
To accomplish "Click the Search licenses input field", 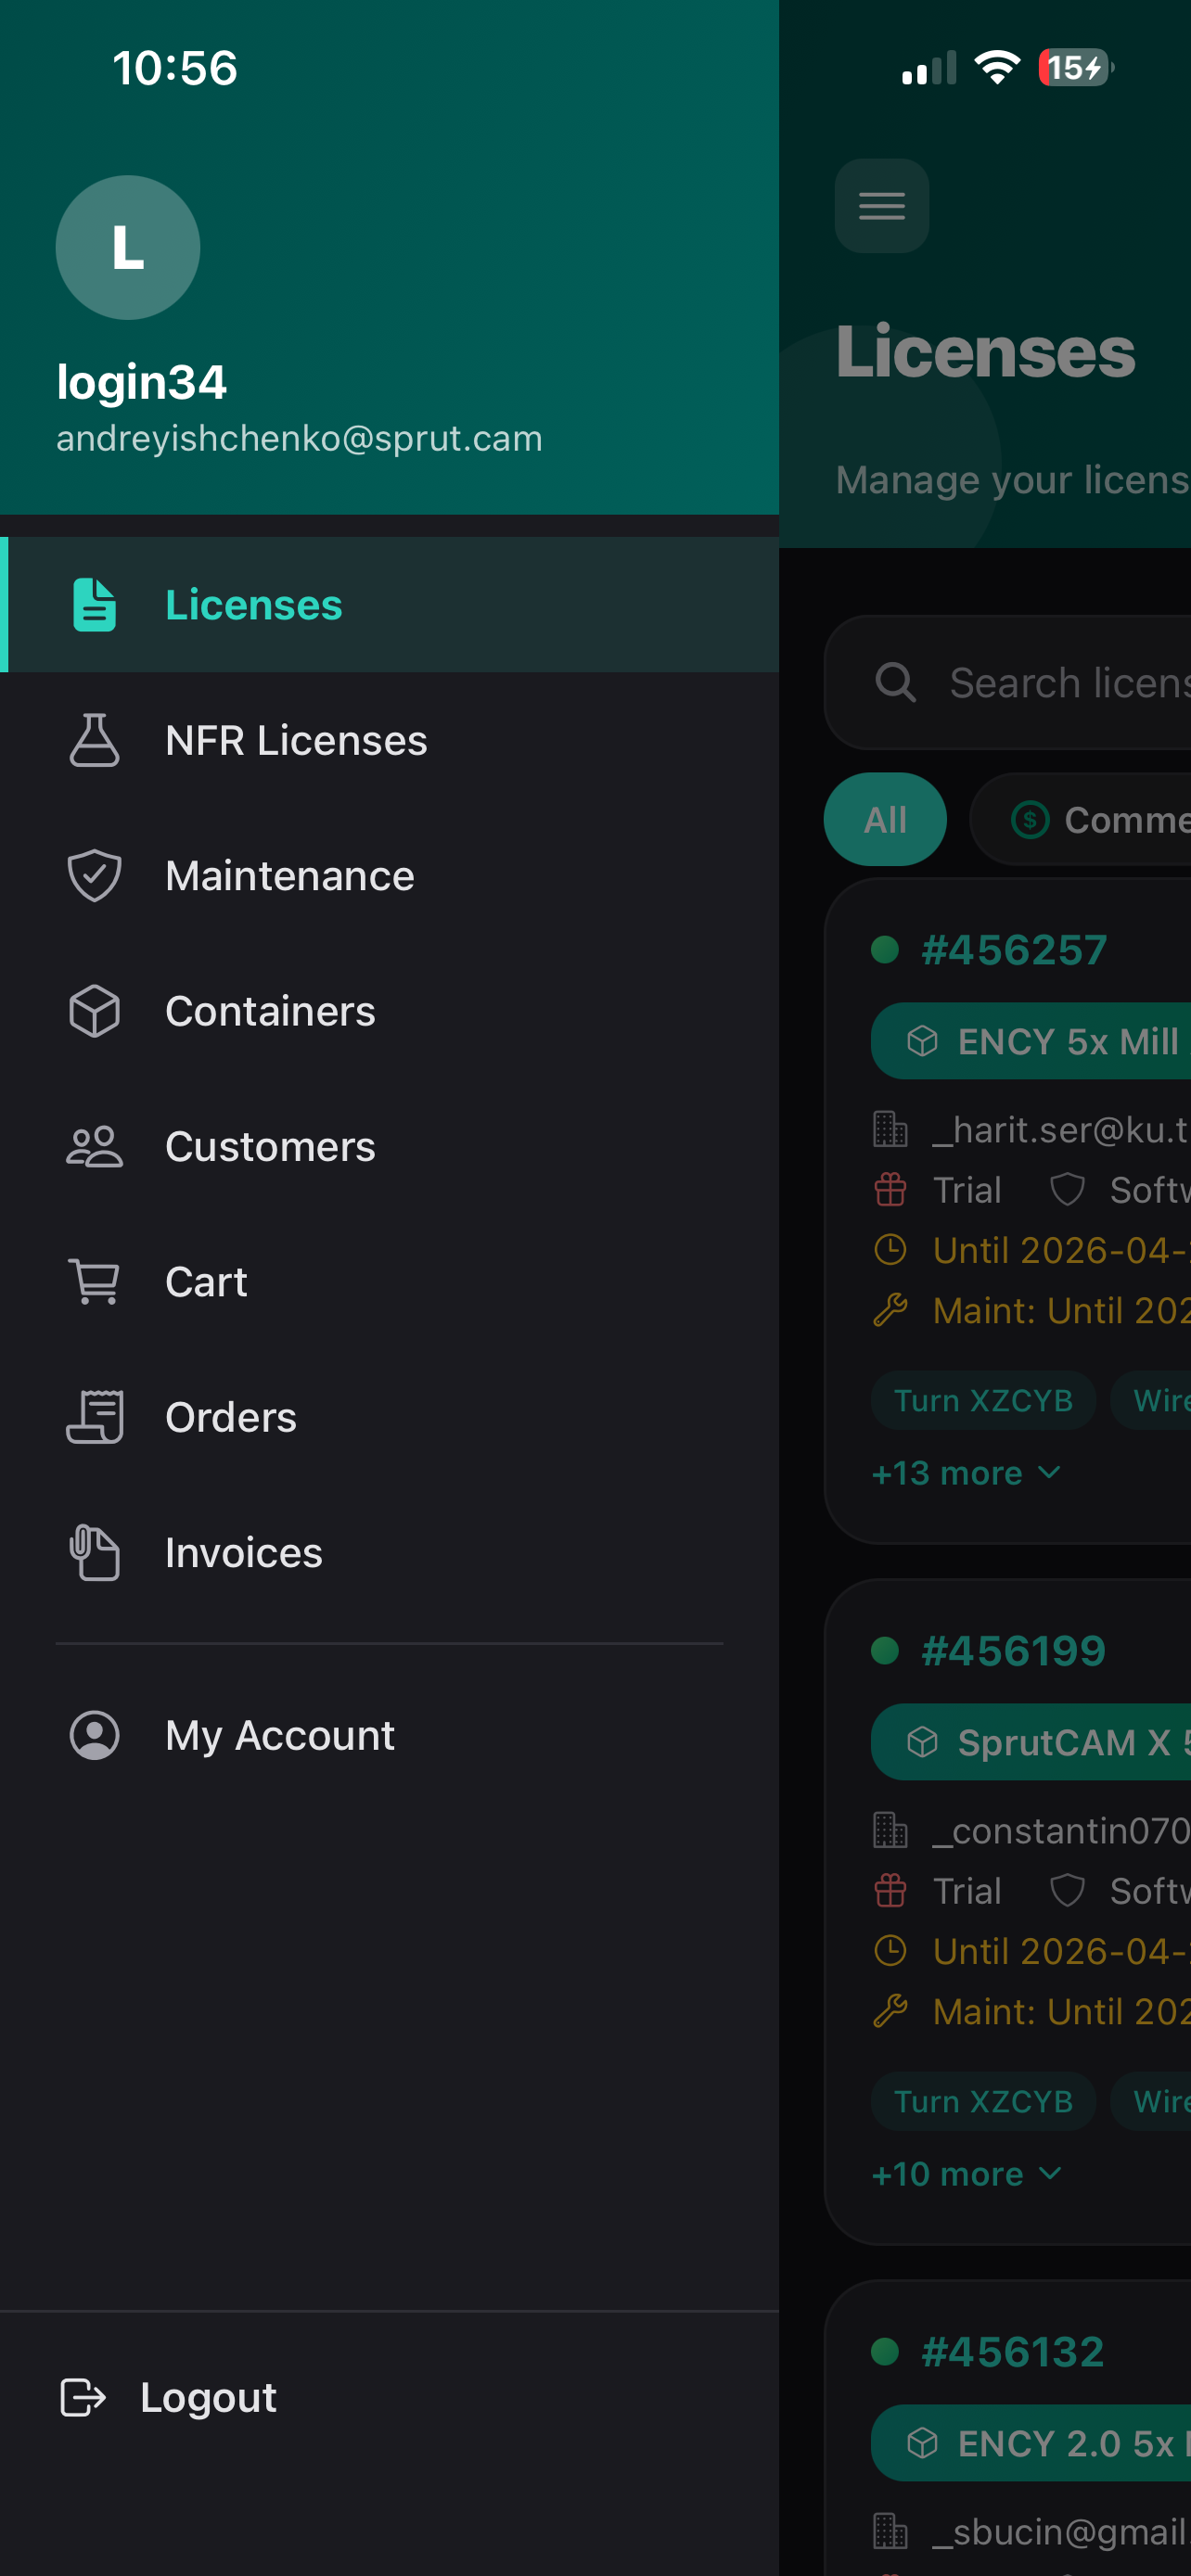I will point(1008,682).
